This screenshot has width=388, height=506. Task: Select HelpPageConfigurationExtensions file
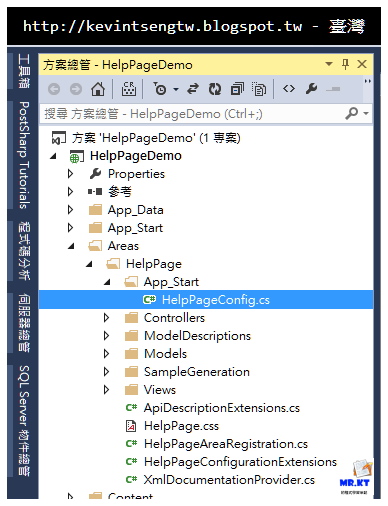(240, 462)
